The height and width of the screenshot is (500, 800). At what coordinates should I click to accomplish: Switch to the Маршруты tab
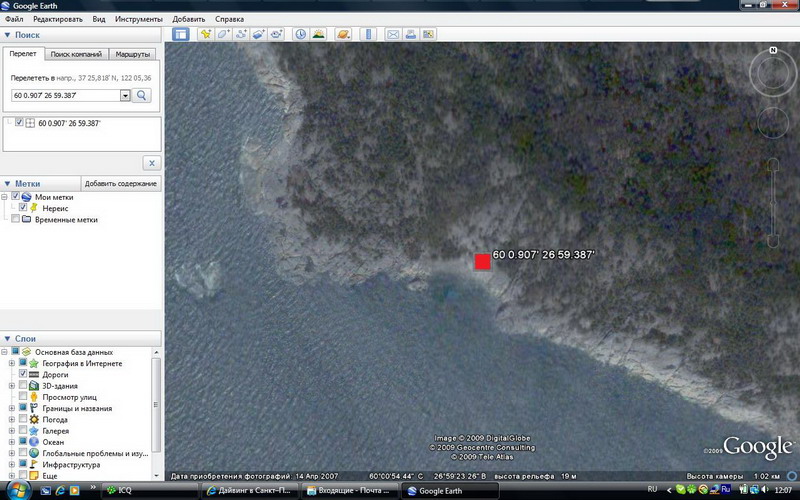(x=133, y=54)
